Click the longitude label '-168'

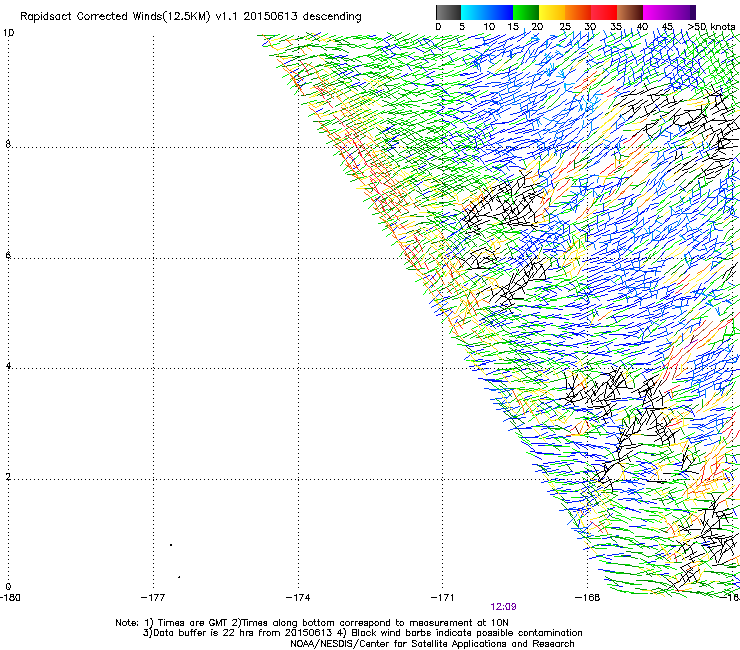point(588,598)
